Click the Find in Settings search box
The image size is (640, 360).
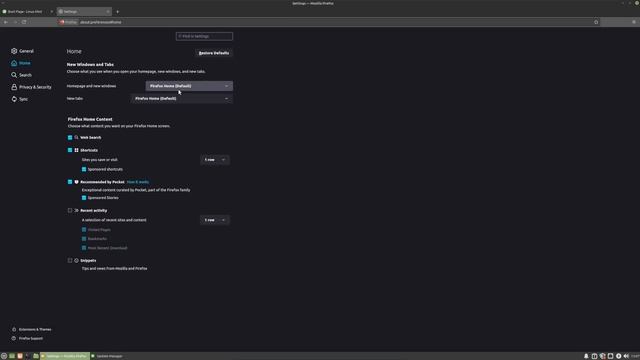pos(204,36)
